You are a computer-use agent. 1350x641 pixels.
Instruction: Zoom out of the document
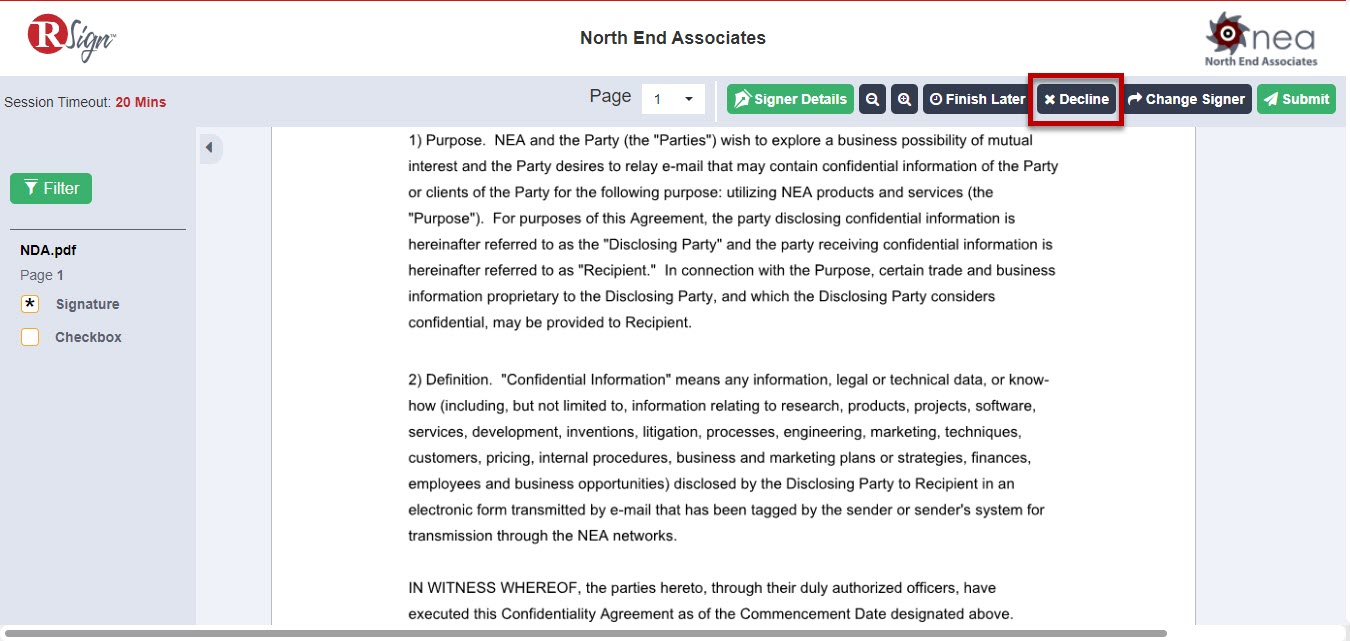[x=872, y=99]
